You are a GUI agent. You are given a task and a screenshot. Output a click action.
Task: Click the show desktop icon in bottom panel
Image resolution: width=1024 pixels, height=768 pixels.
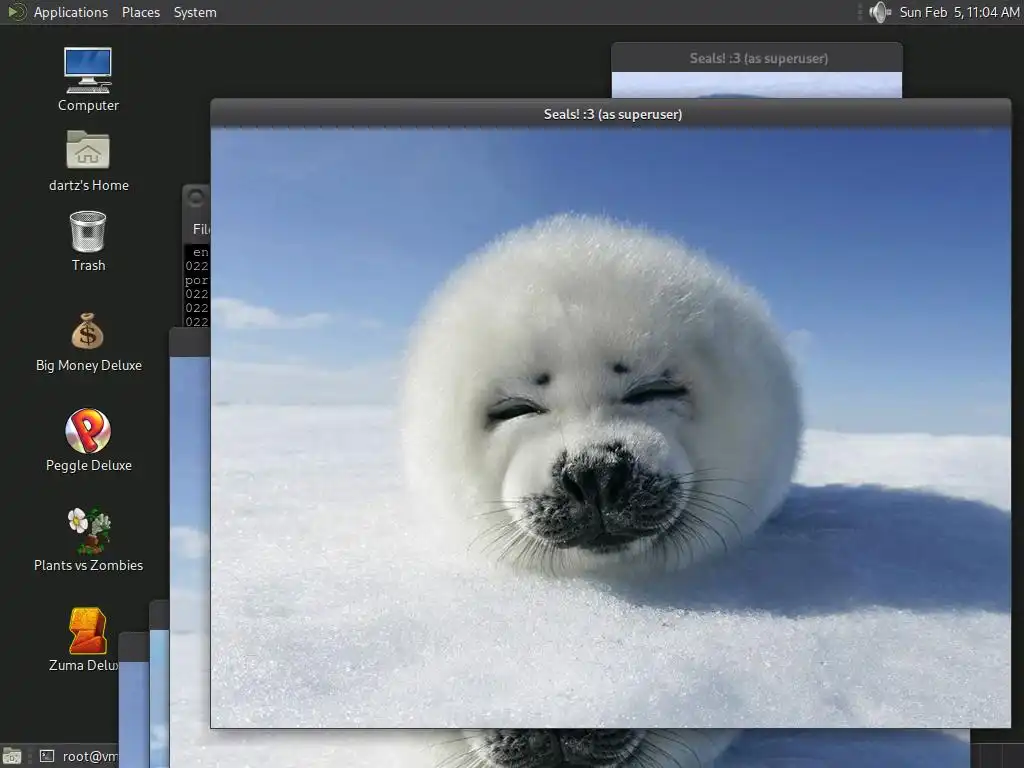[12, 756]
